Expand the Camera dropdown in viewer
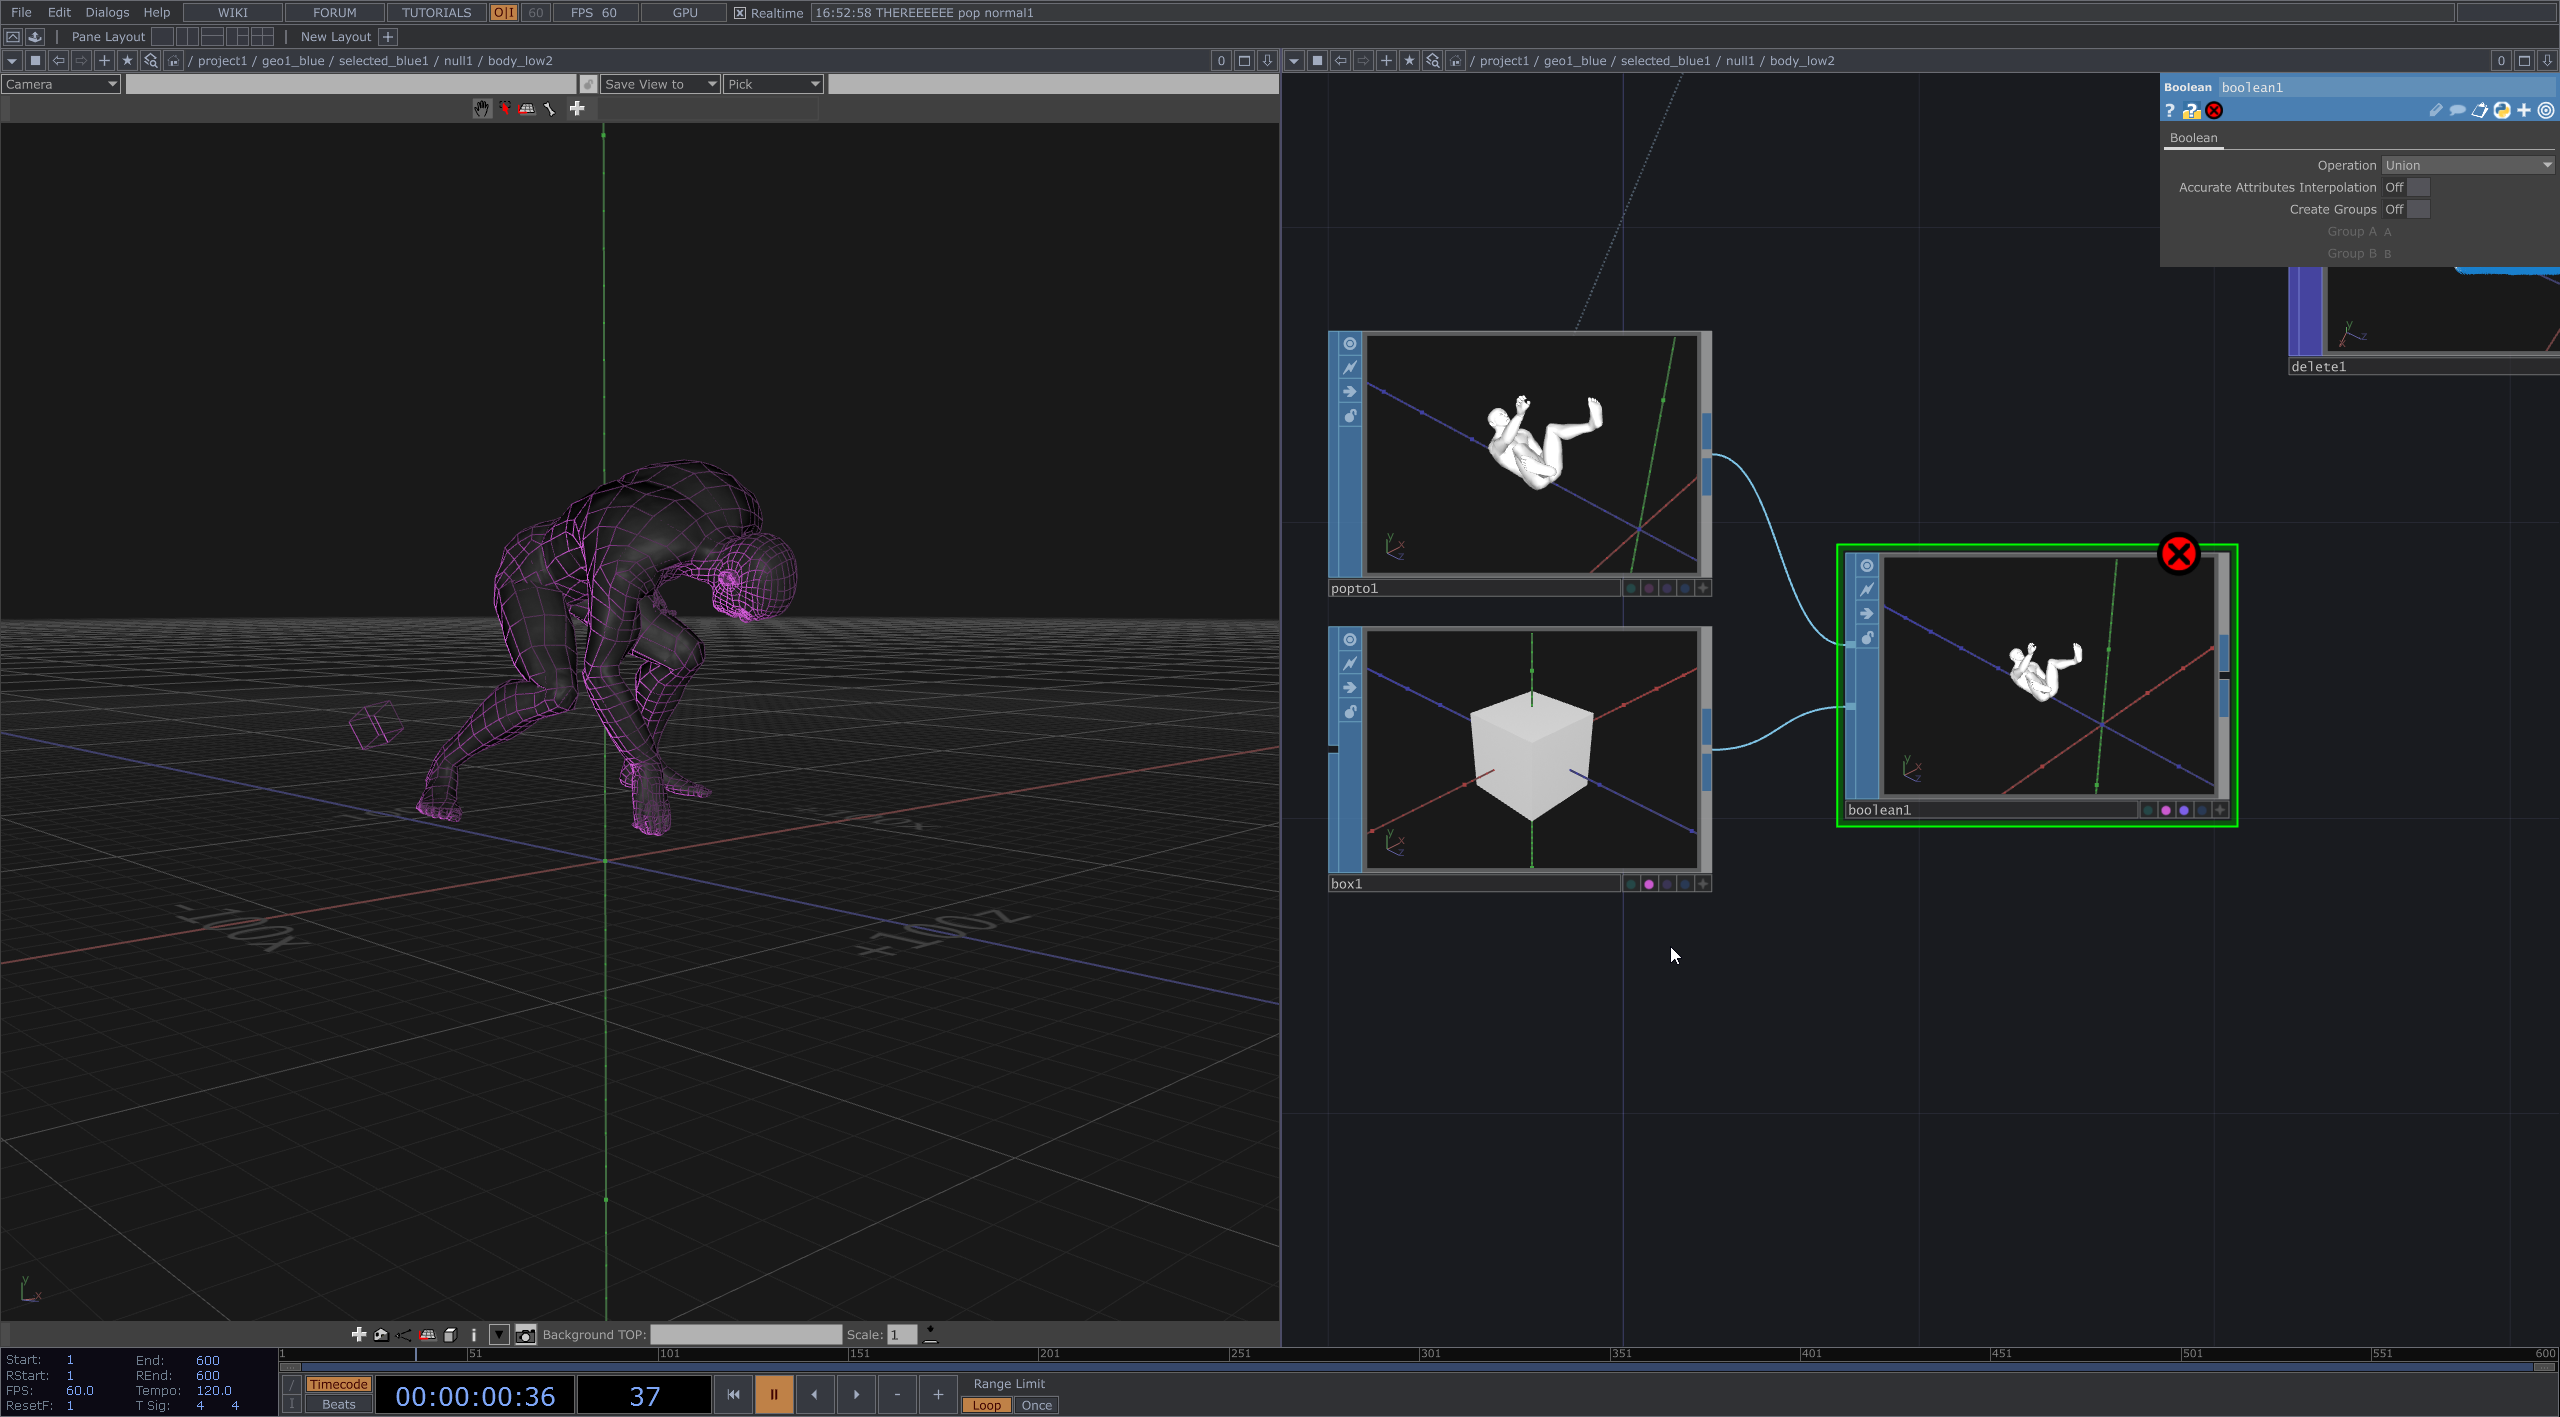This screenshot has height=1417, width=2560. pos(61,85)
